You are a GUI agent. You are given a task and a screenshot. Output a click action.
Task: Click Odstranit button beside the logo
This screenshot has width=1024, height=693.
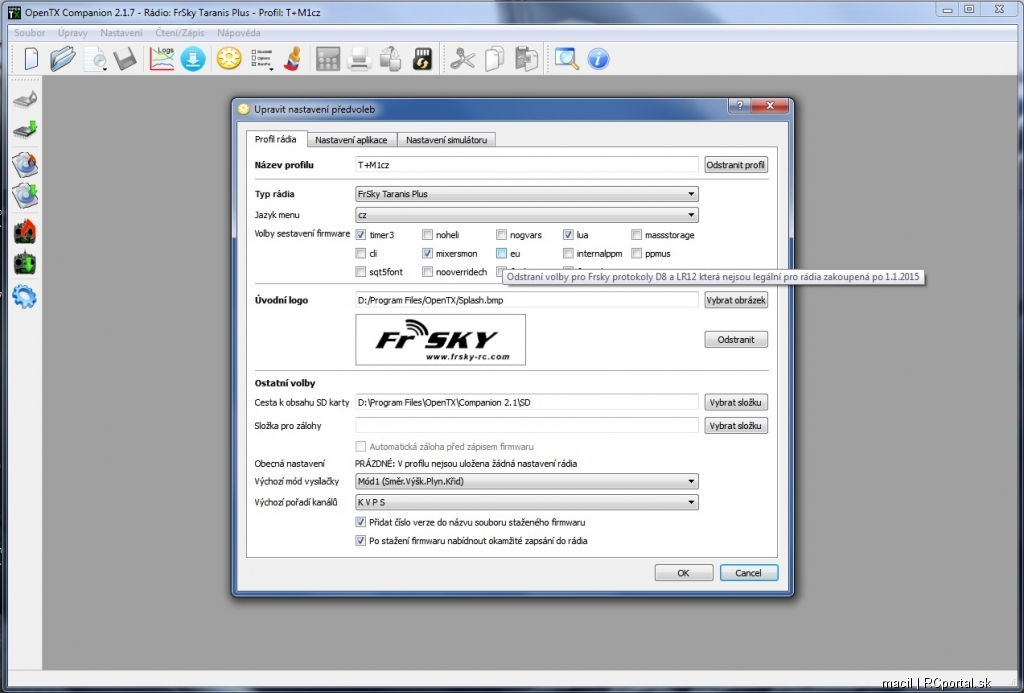pos(736,340)
